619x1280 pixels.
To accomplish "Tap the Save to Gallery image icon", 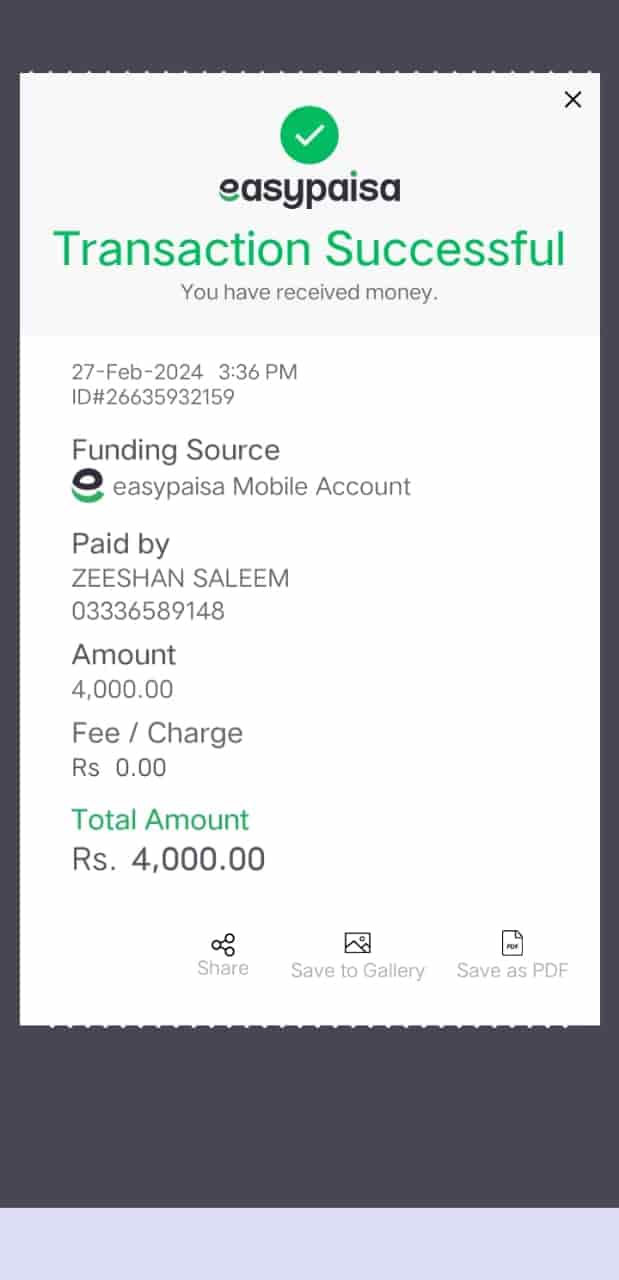I will pos(358,943).
